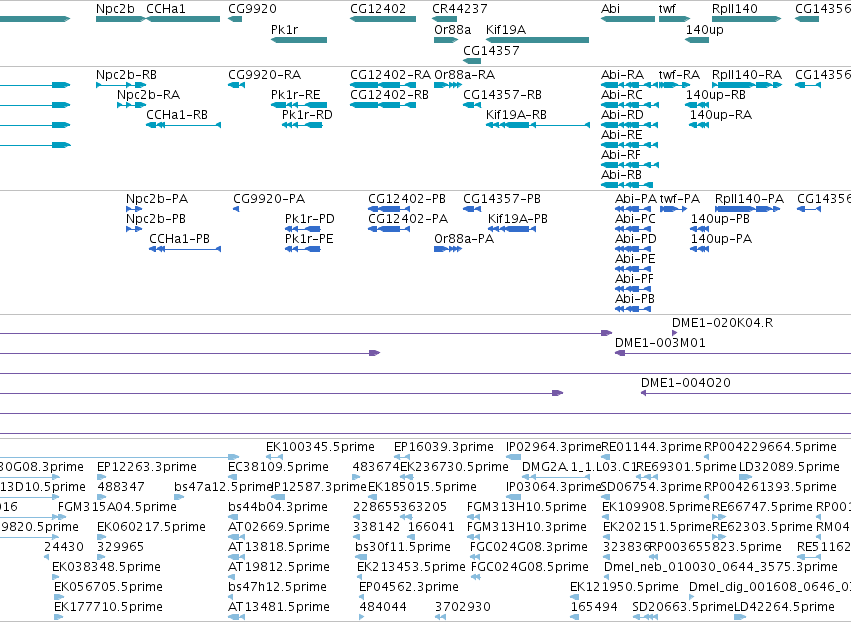Click EST AT02669.5prime
The image size is (851, 622).
236,537
